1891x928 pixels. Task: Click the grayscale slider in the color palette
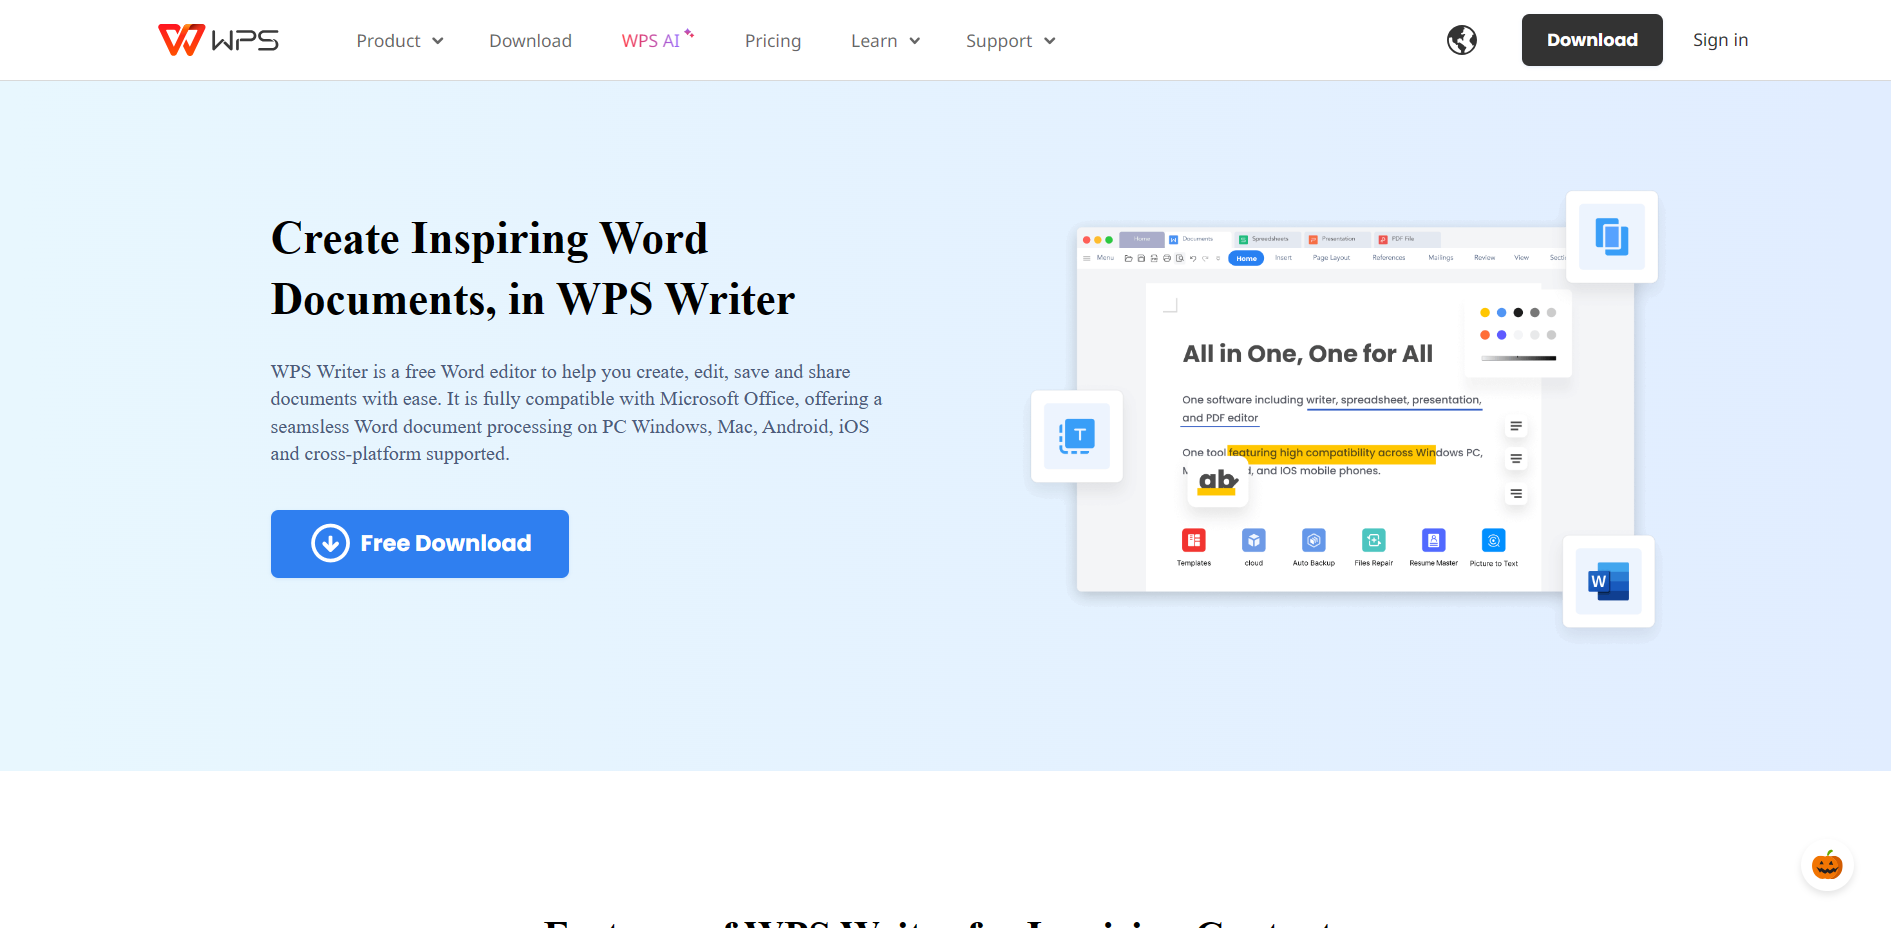pyautogui.click(x=1518, y=358)
